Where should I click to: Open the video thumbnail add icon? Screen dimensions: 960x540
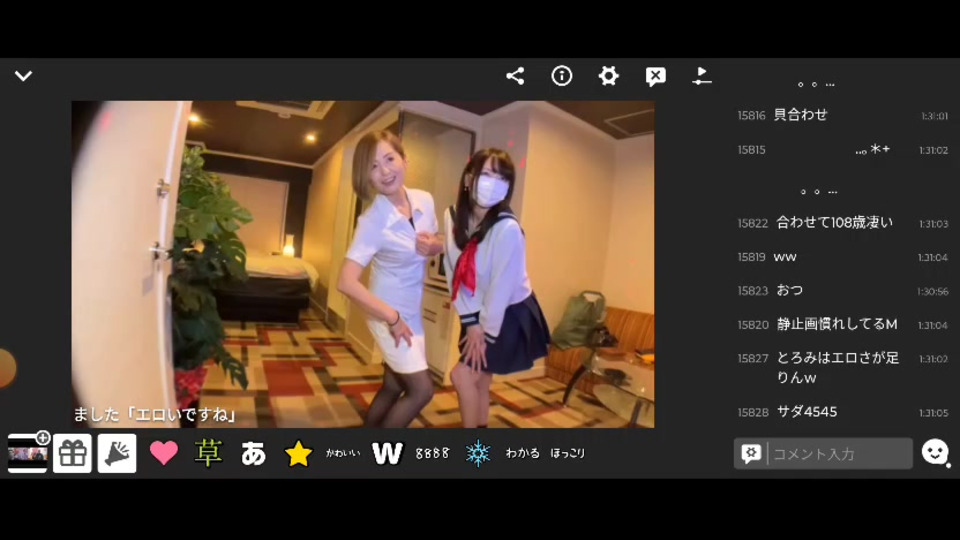pos(28,453)
